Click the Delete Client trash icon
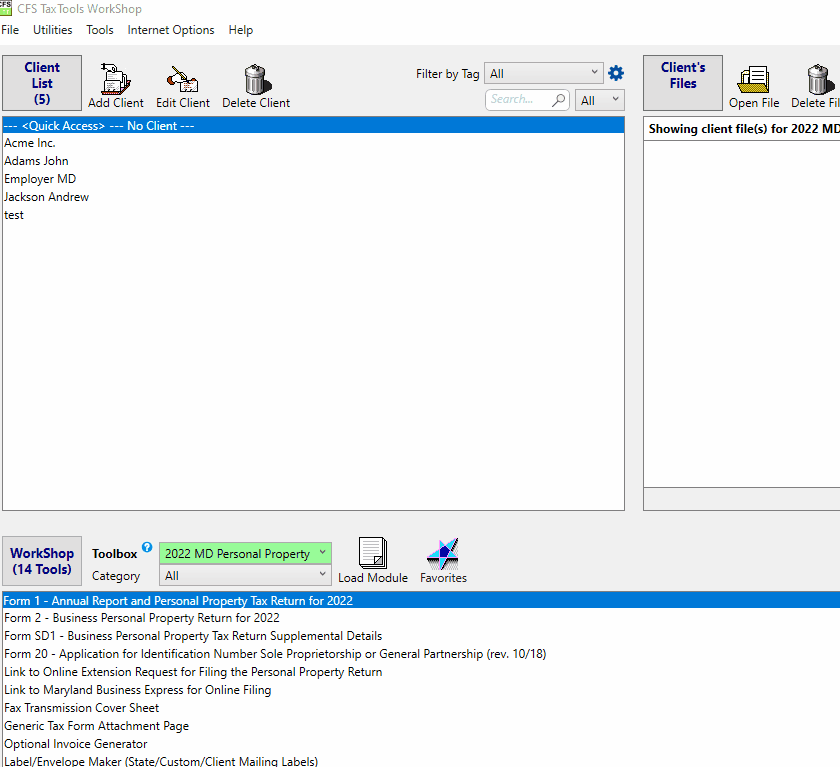The height and width of the screenshot is (767, 840). coord(257,79)
